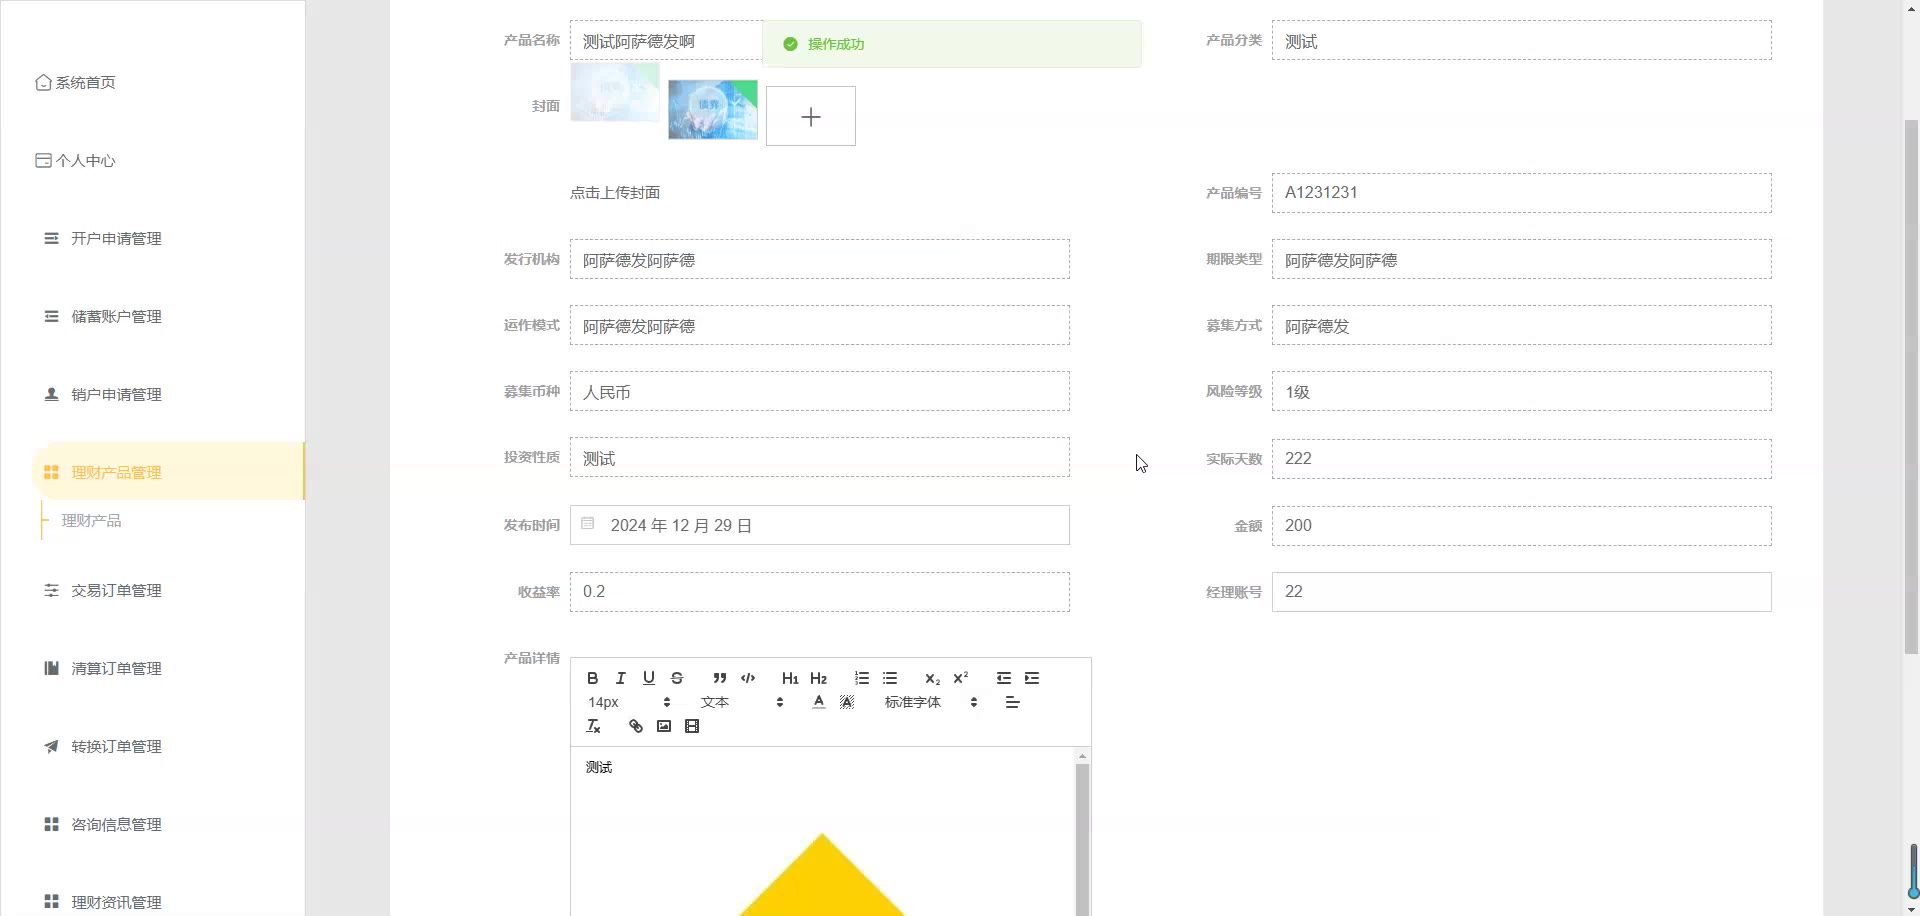Insert a hyperlink in the editor
Screen dimensions: 1920x916
point(635,726)
